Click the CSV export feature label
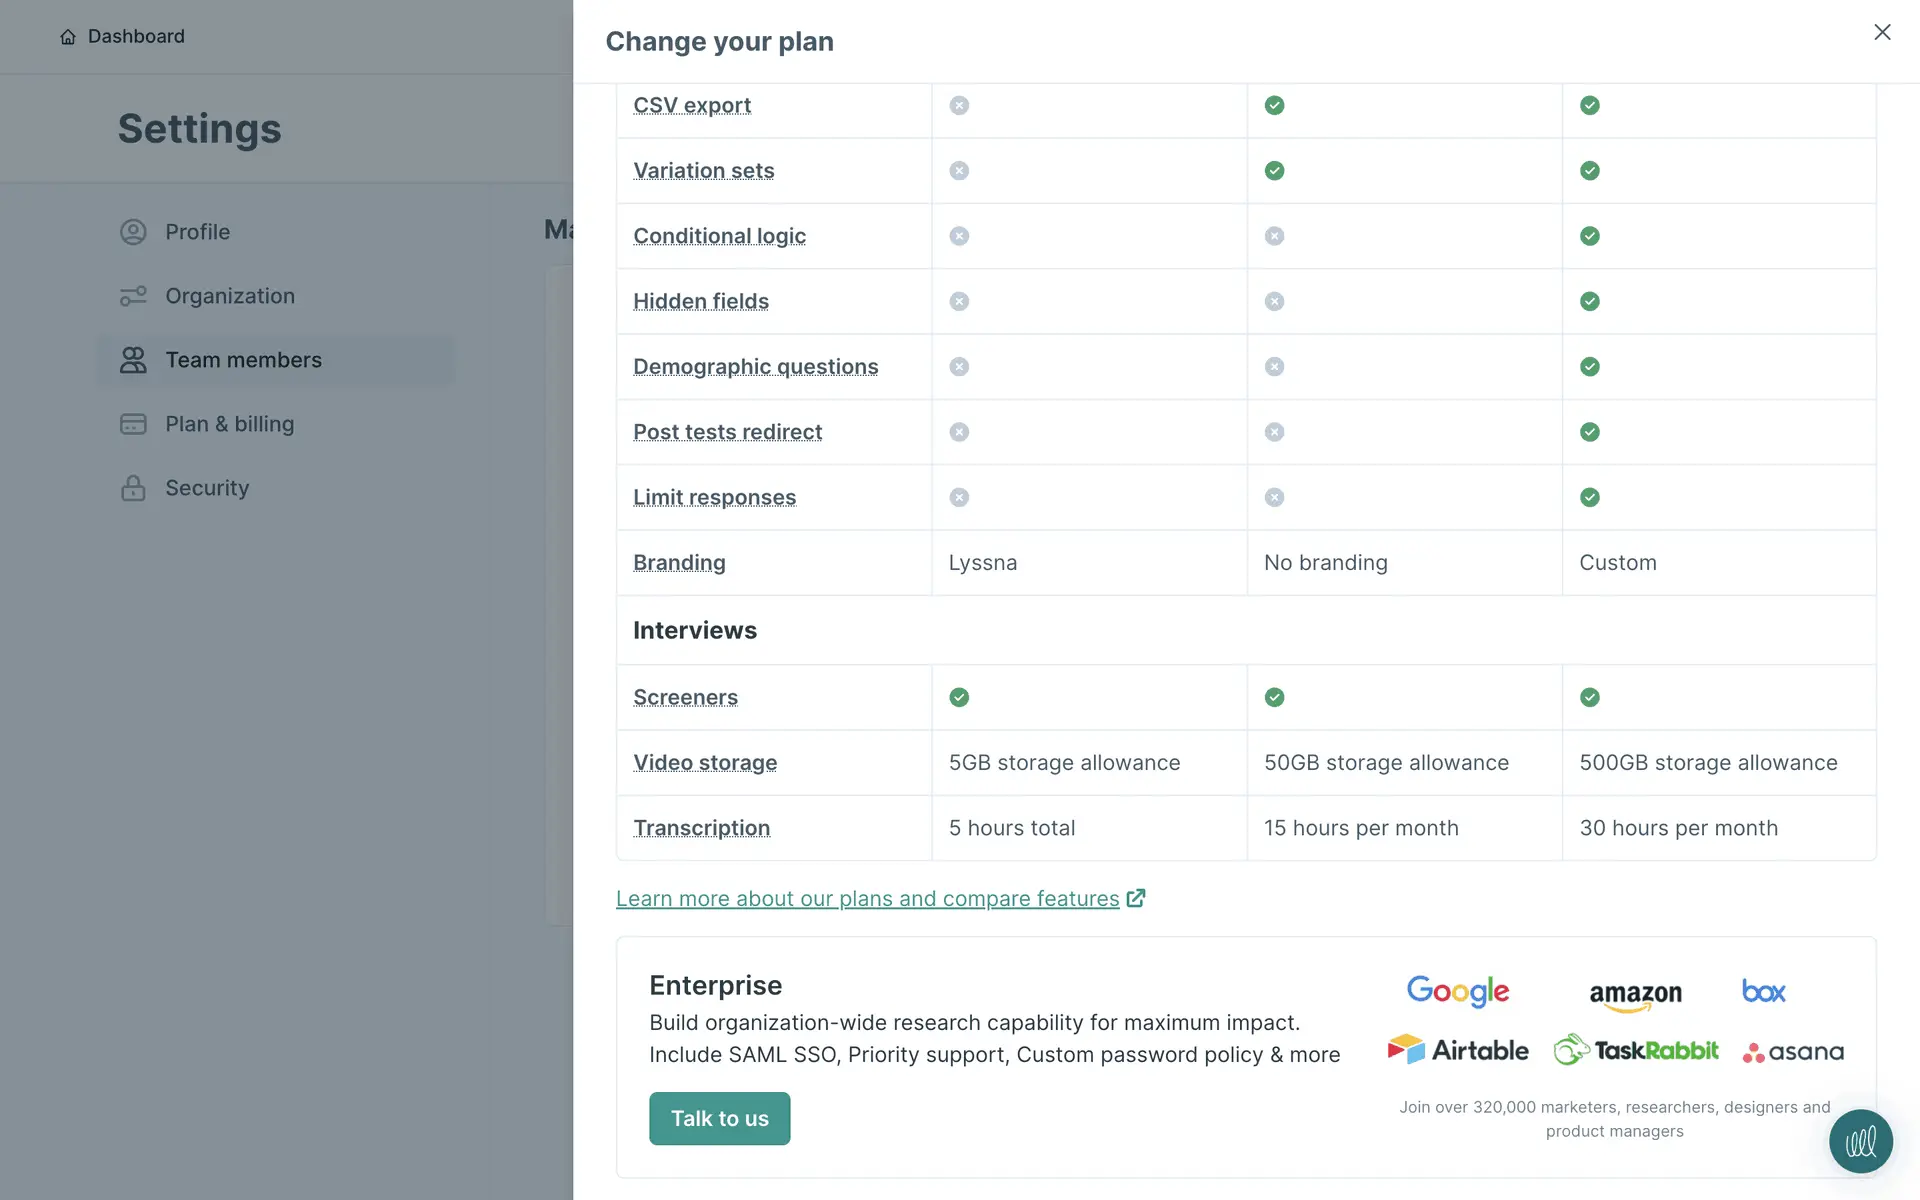1920x1200 pixels. pos(691,105)
